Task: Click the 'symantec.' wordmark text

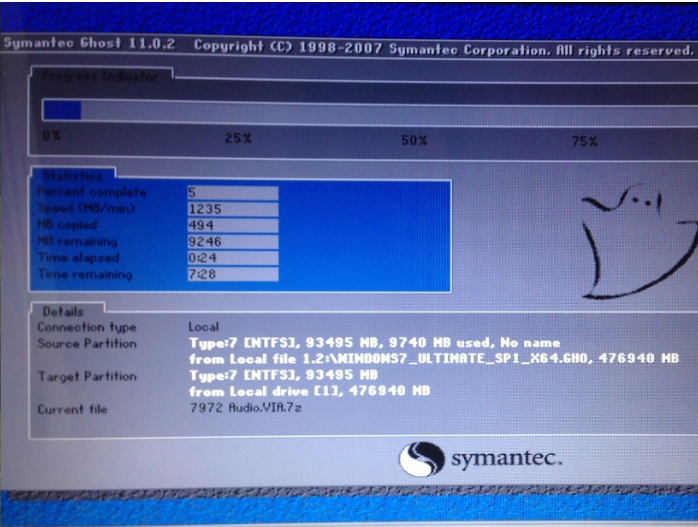Action: [x=507, y=458]
